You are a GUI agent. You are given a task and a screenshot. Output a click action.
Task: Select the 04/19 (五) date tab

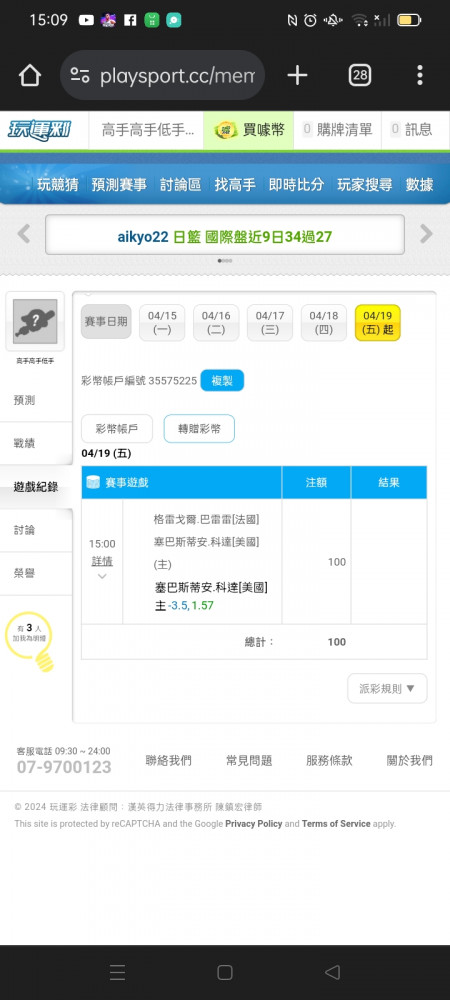377,323
